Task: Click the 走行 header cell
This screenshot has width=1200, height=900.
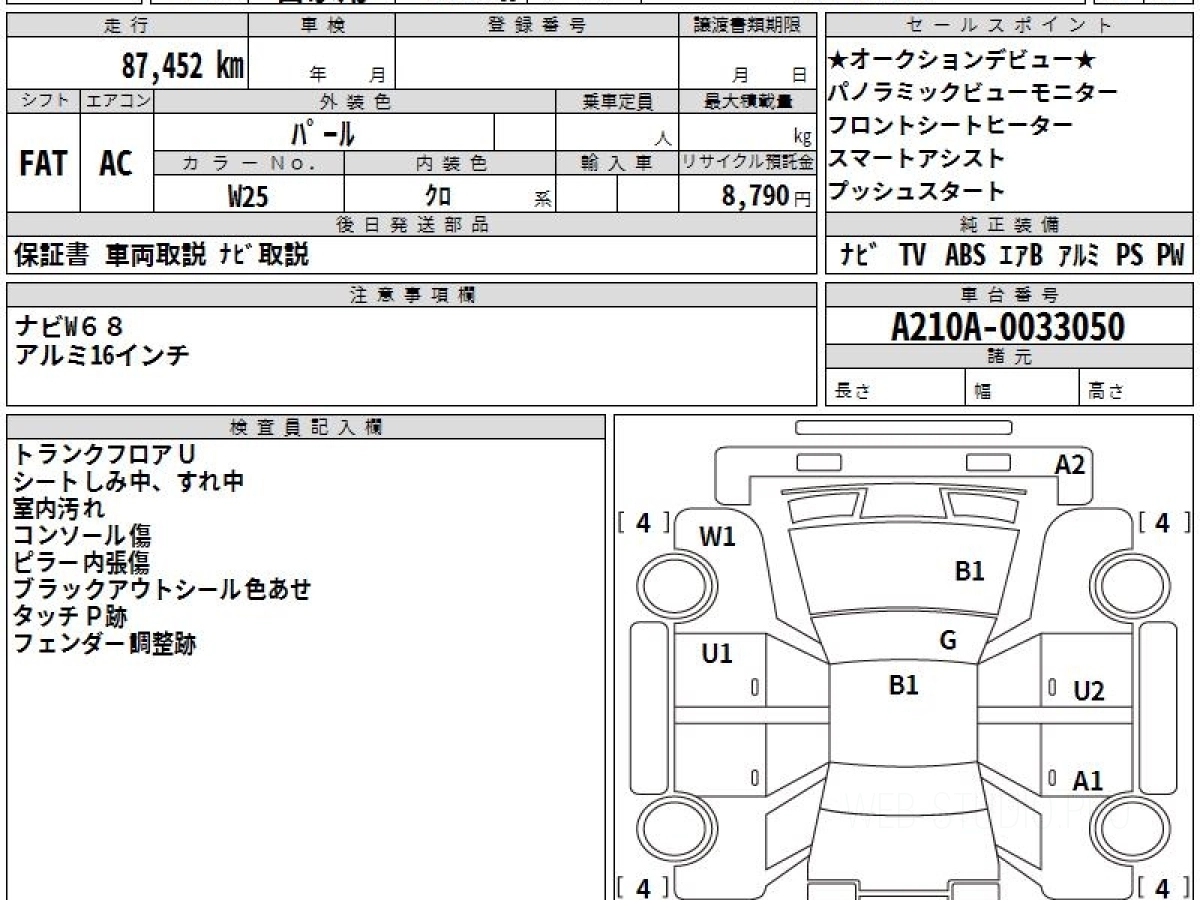Action: tap(126, 26)
